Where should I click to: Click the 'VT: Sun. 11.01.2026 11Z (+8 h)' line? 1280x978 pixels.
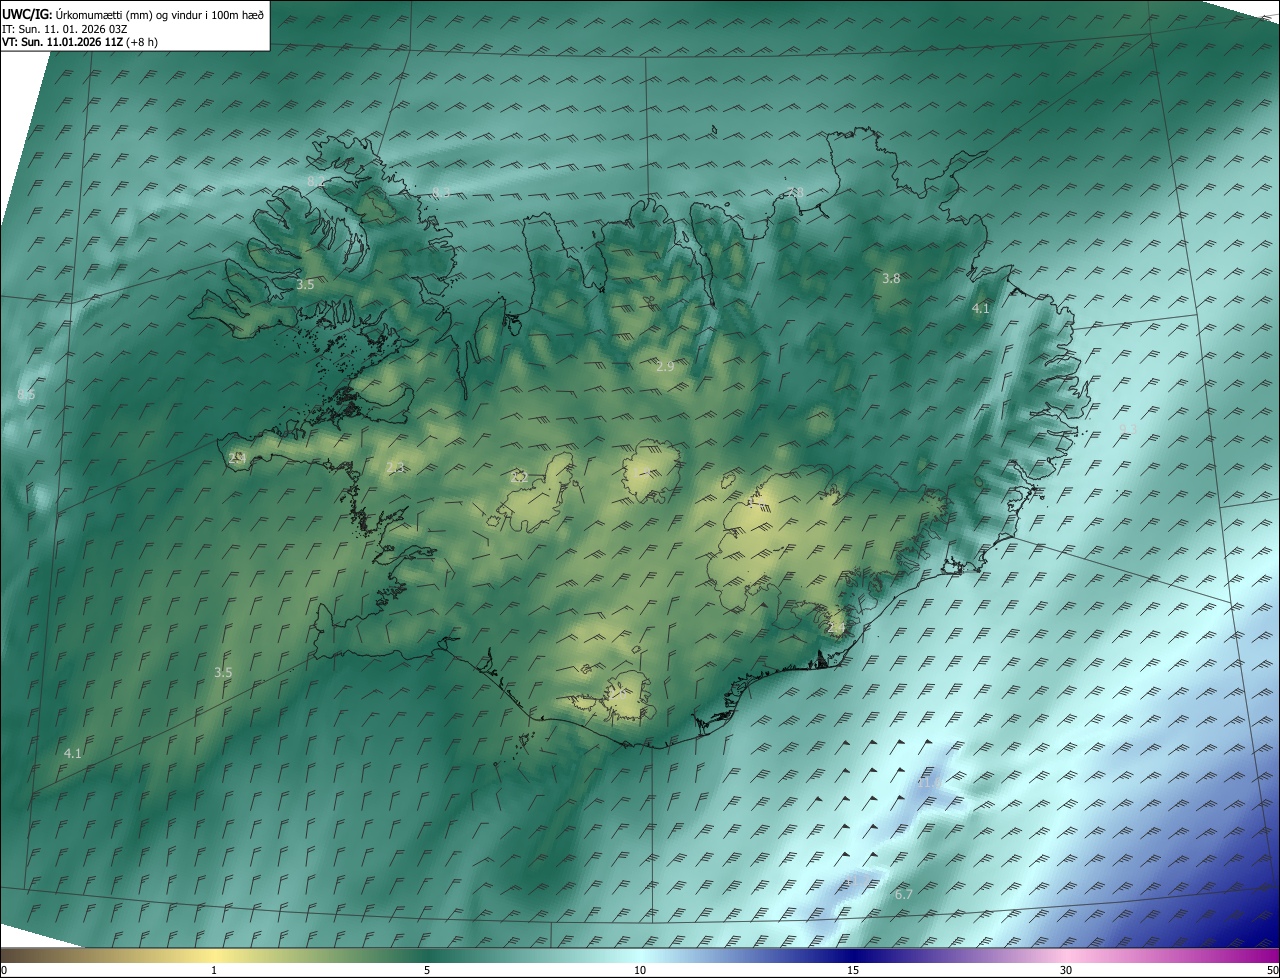80,42
